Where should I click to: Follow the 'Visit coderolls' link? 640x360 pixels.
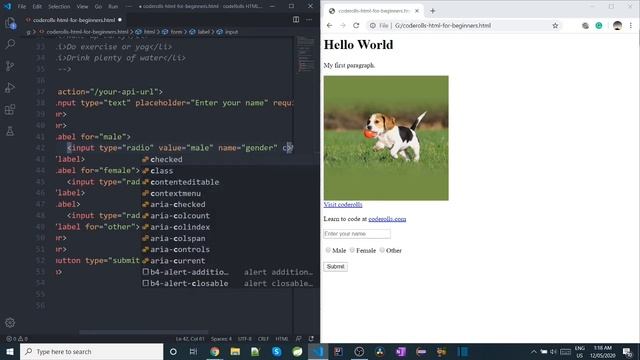point(343,204)
